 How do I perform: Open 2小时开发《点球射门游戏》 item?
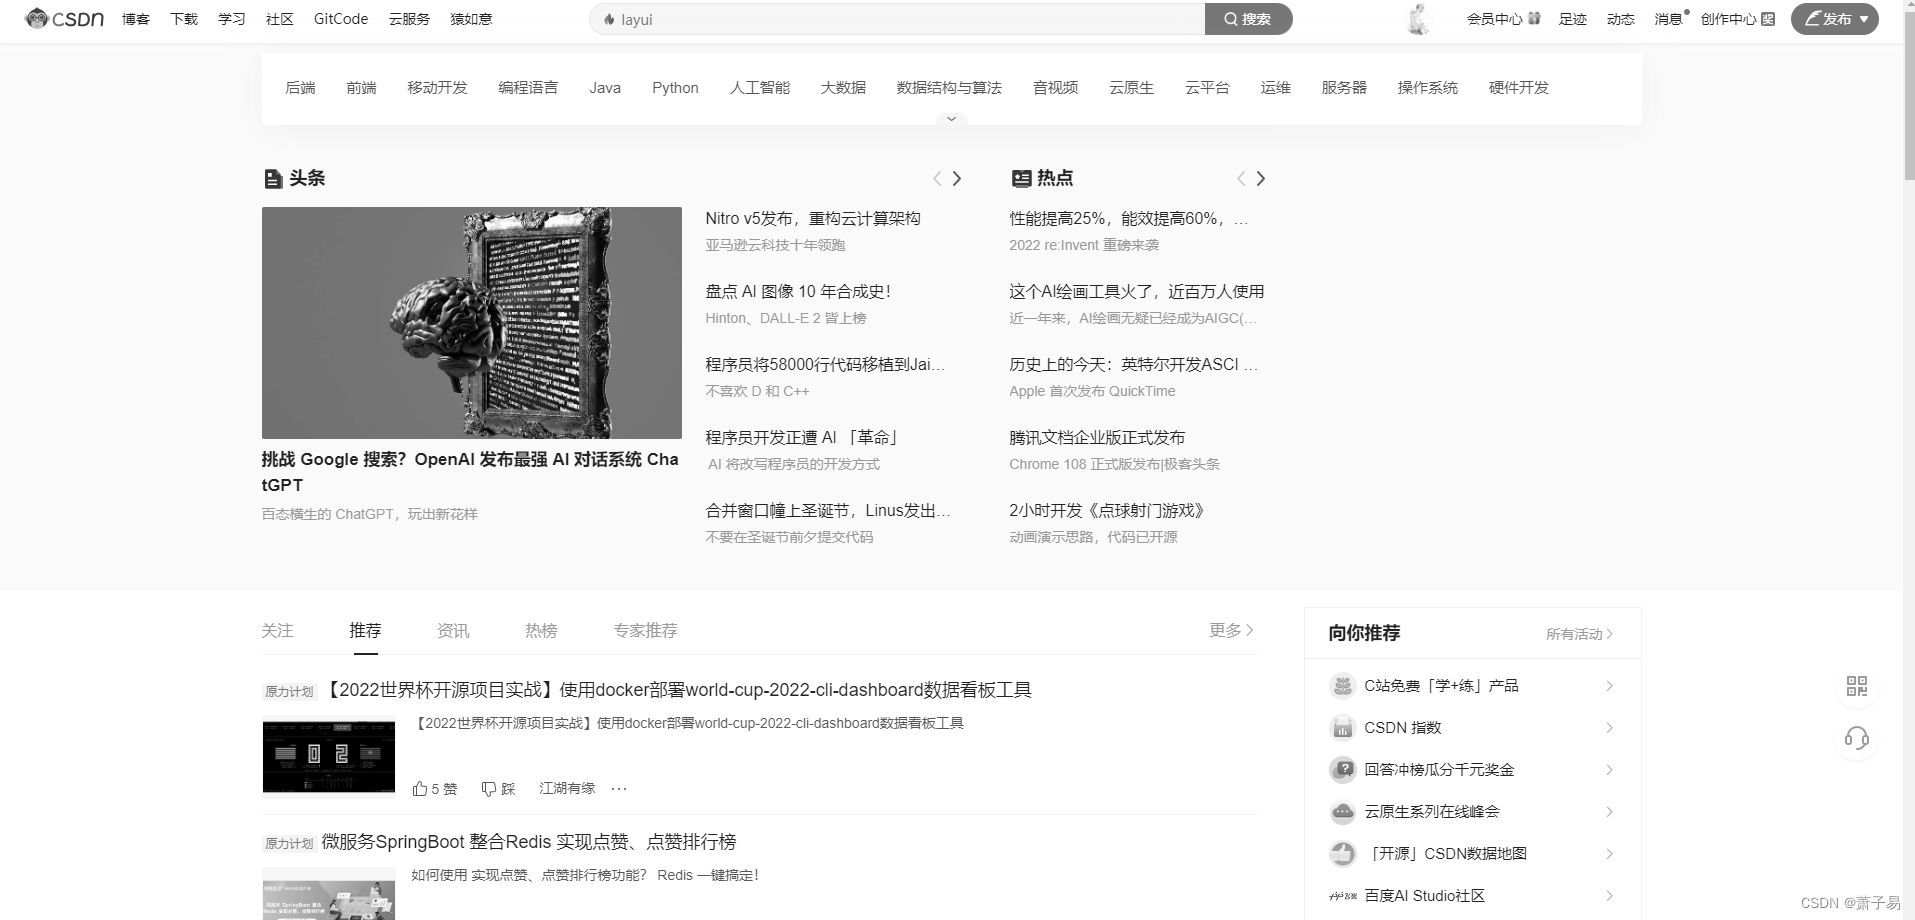tap(1107, 510)
